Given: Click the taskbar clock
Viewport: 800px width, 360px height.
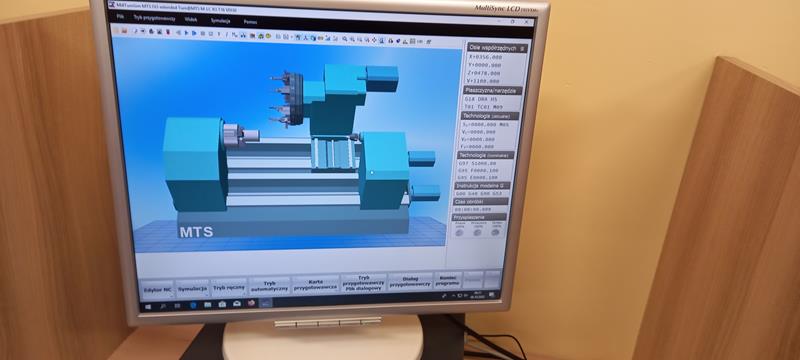Looking at the screenshot, I should (477, 295).
